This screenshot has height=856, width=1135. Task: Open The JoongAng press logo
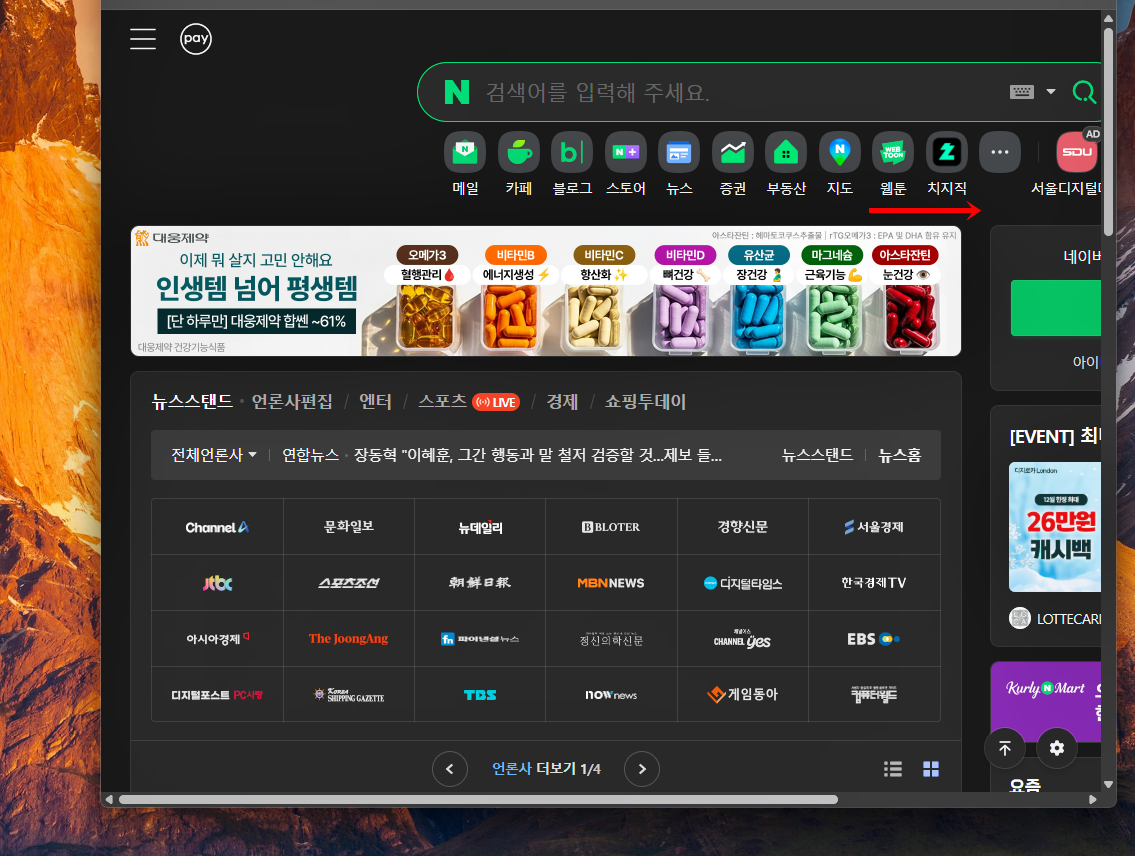[349, 638]
